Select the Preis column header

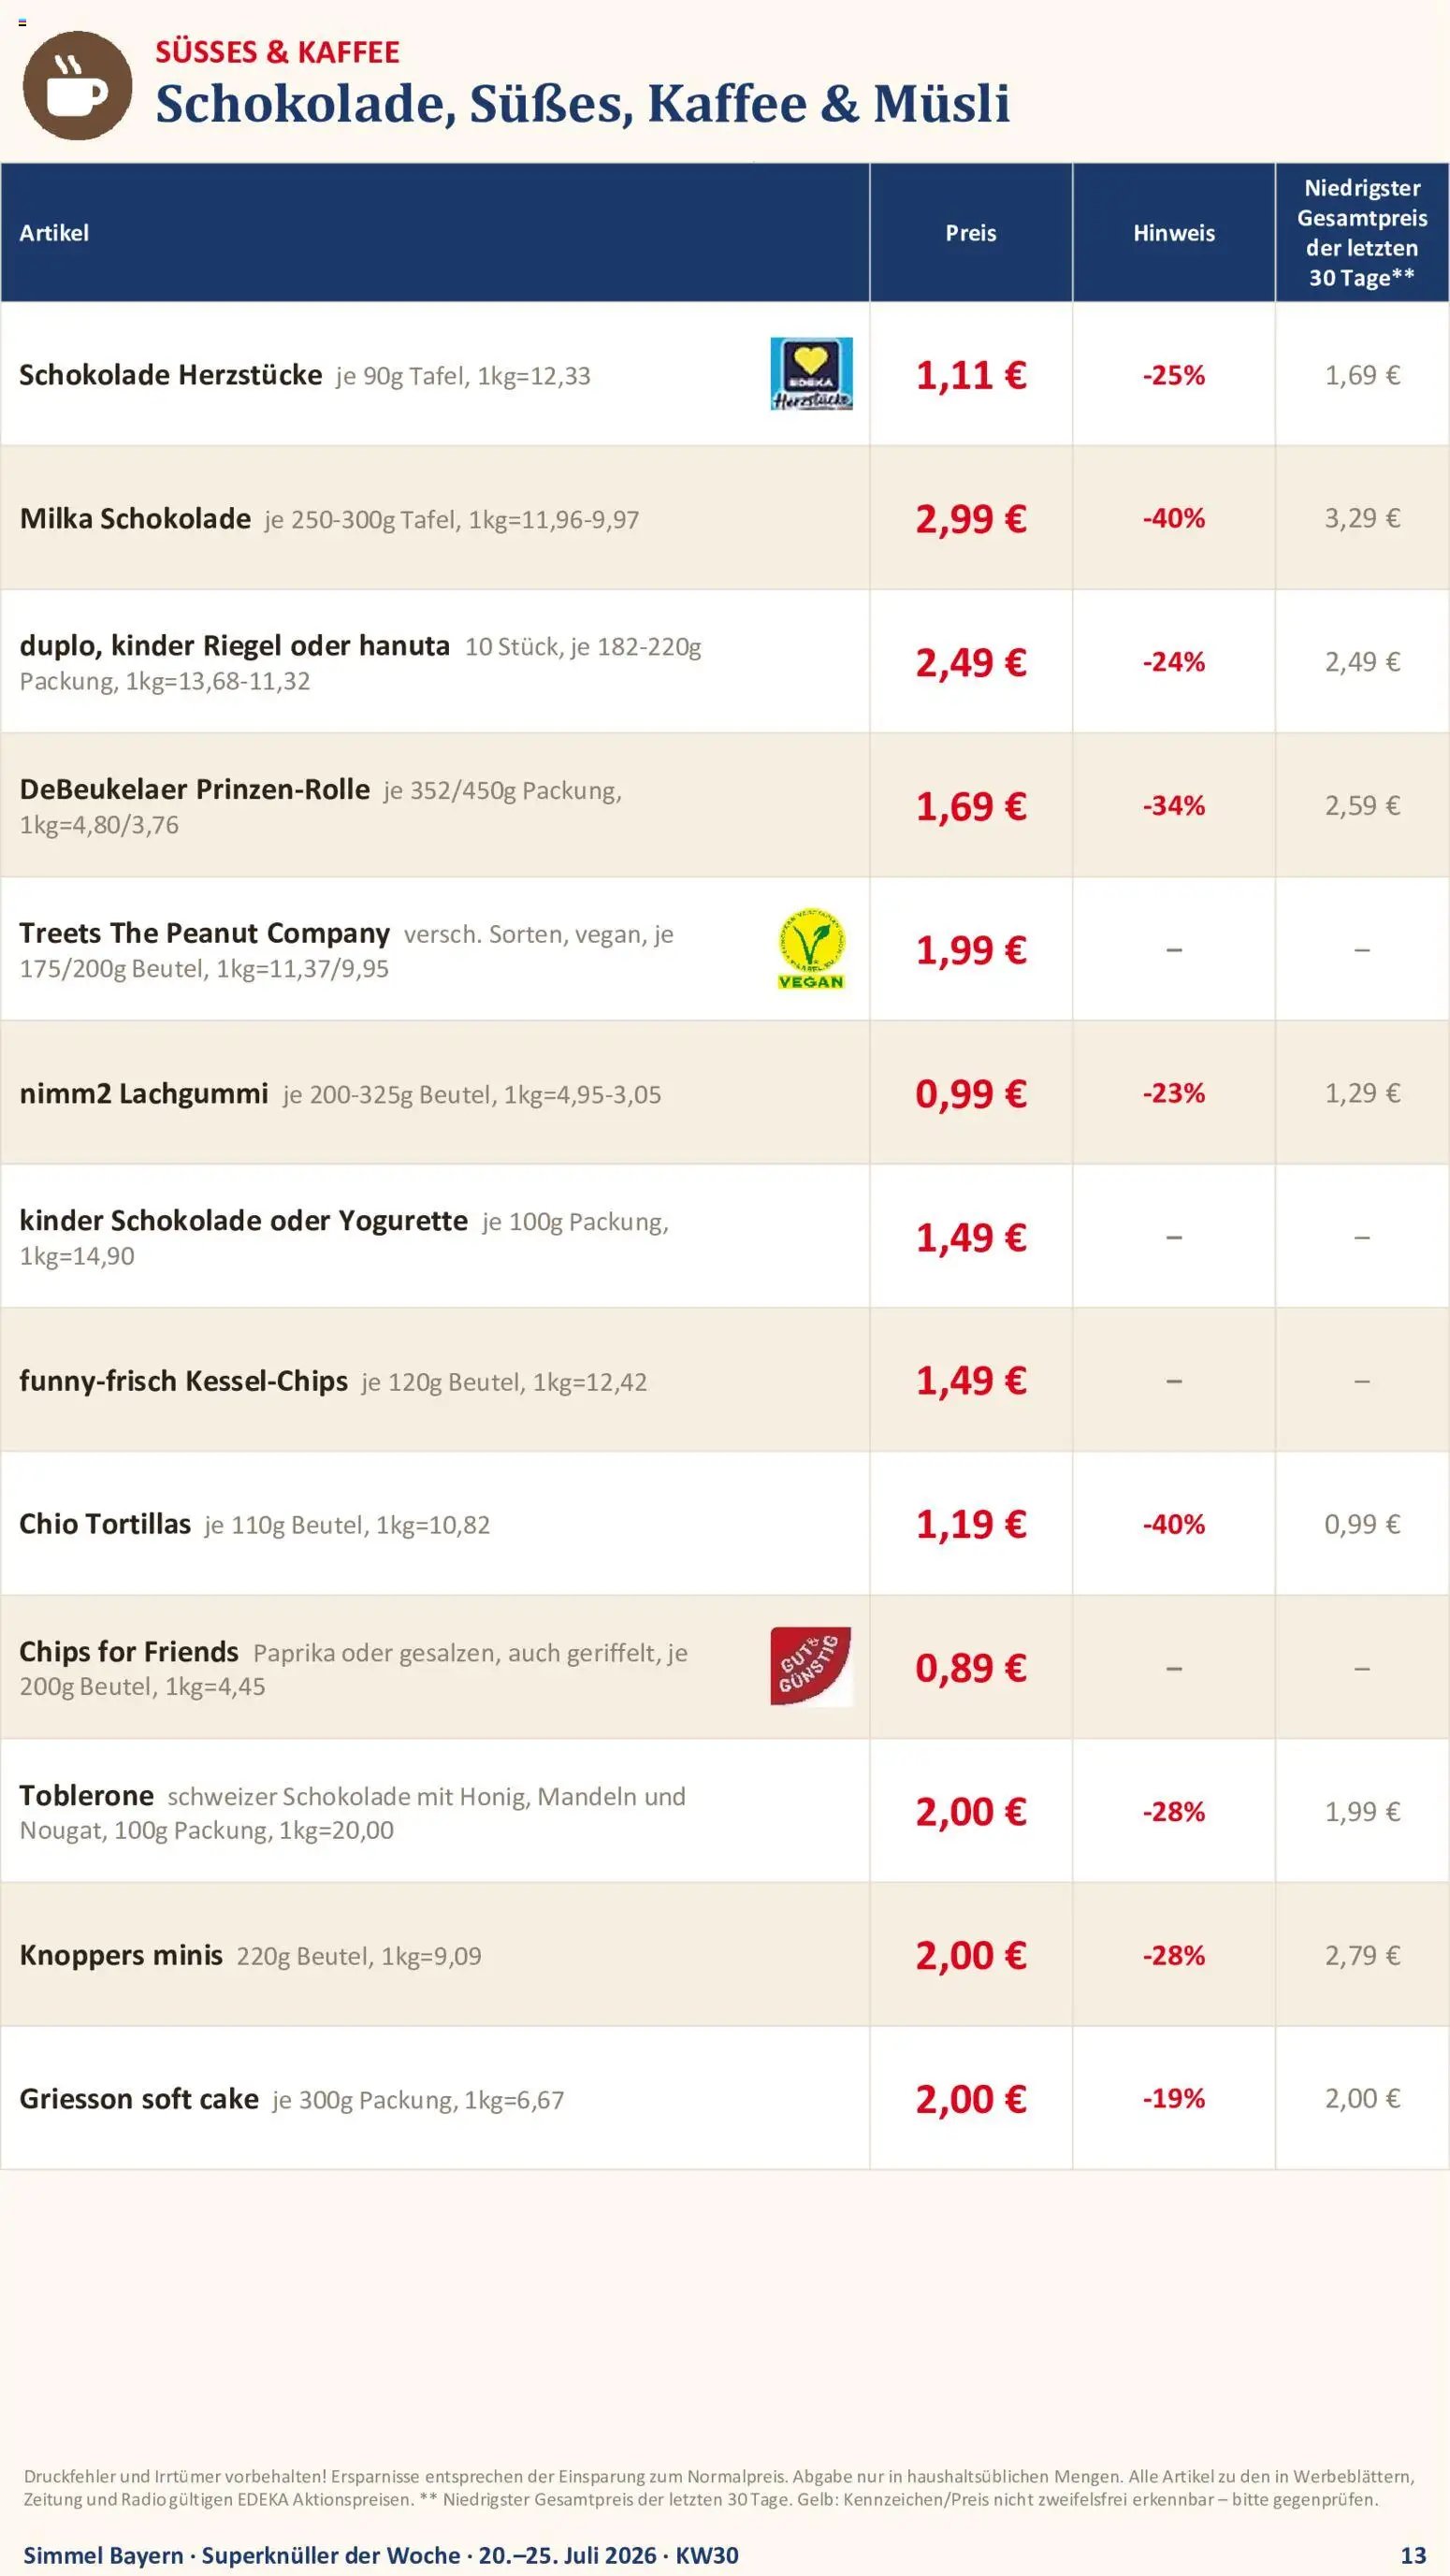[x=971, y=232]
